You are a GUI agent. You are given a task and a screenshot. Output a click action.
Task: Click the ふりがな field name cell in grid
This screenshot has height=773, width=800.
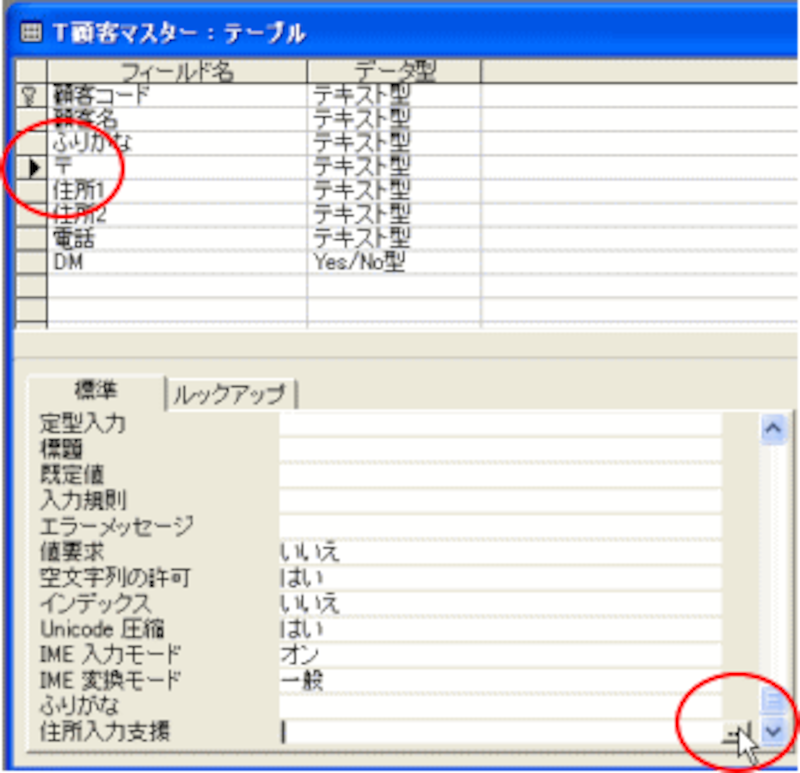click(177, 143)
